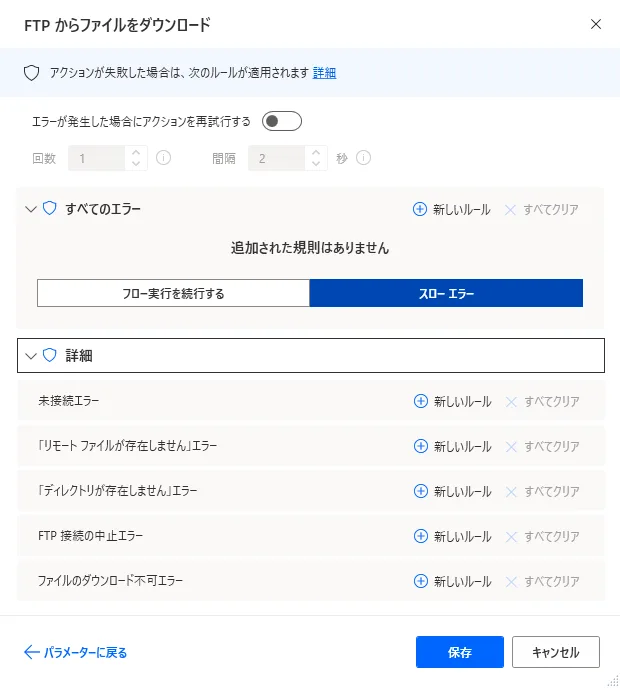Click plus icon for すべてのエラー new rule
Viewport: 620px width, 688px height.
click(x=420, y=209)
